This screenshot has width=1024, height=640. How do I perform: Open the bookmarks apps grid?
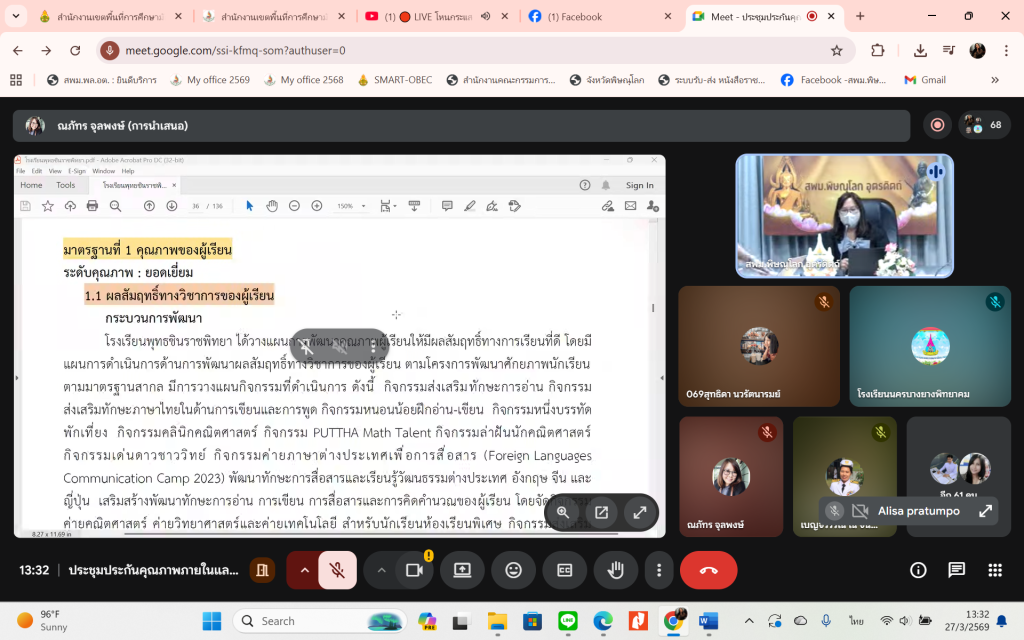tap(16, 80)
